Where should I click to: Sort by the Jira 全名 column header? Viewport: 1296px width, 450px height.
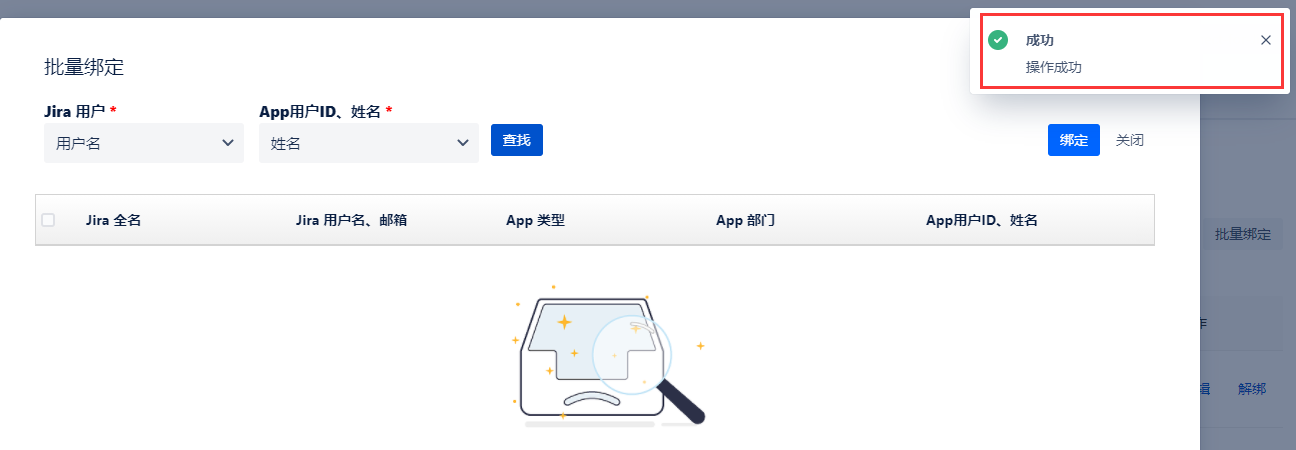coord(114,220)
